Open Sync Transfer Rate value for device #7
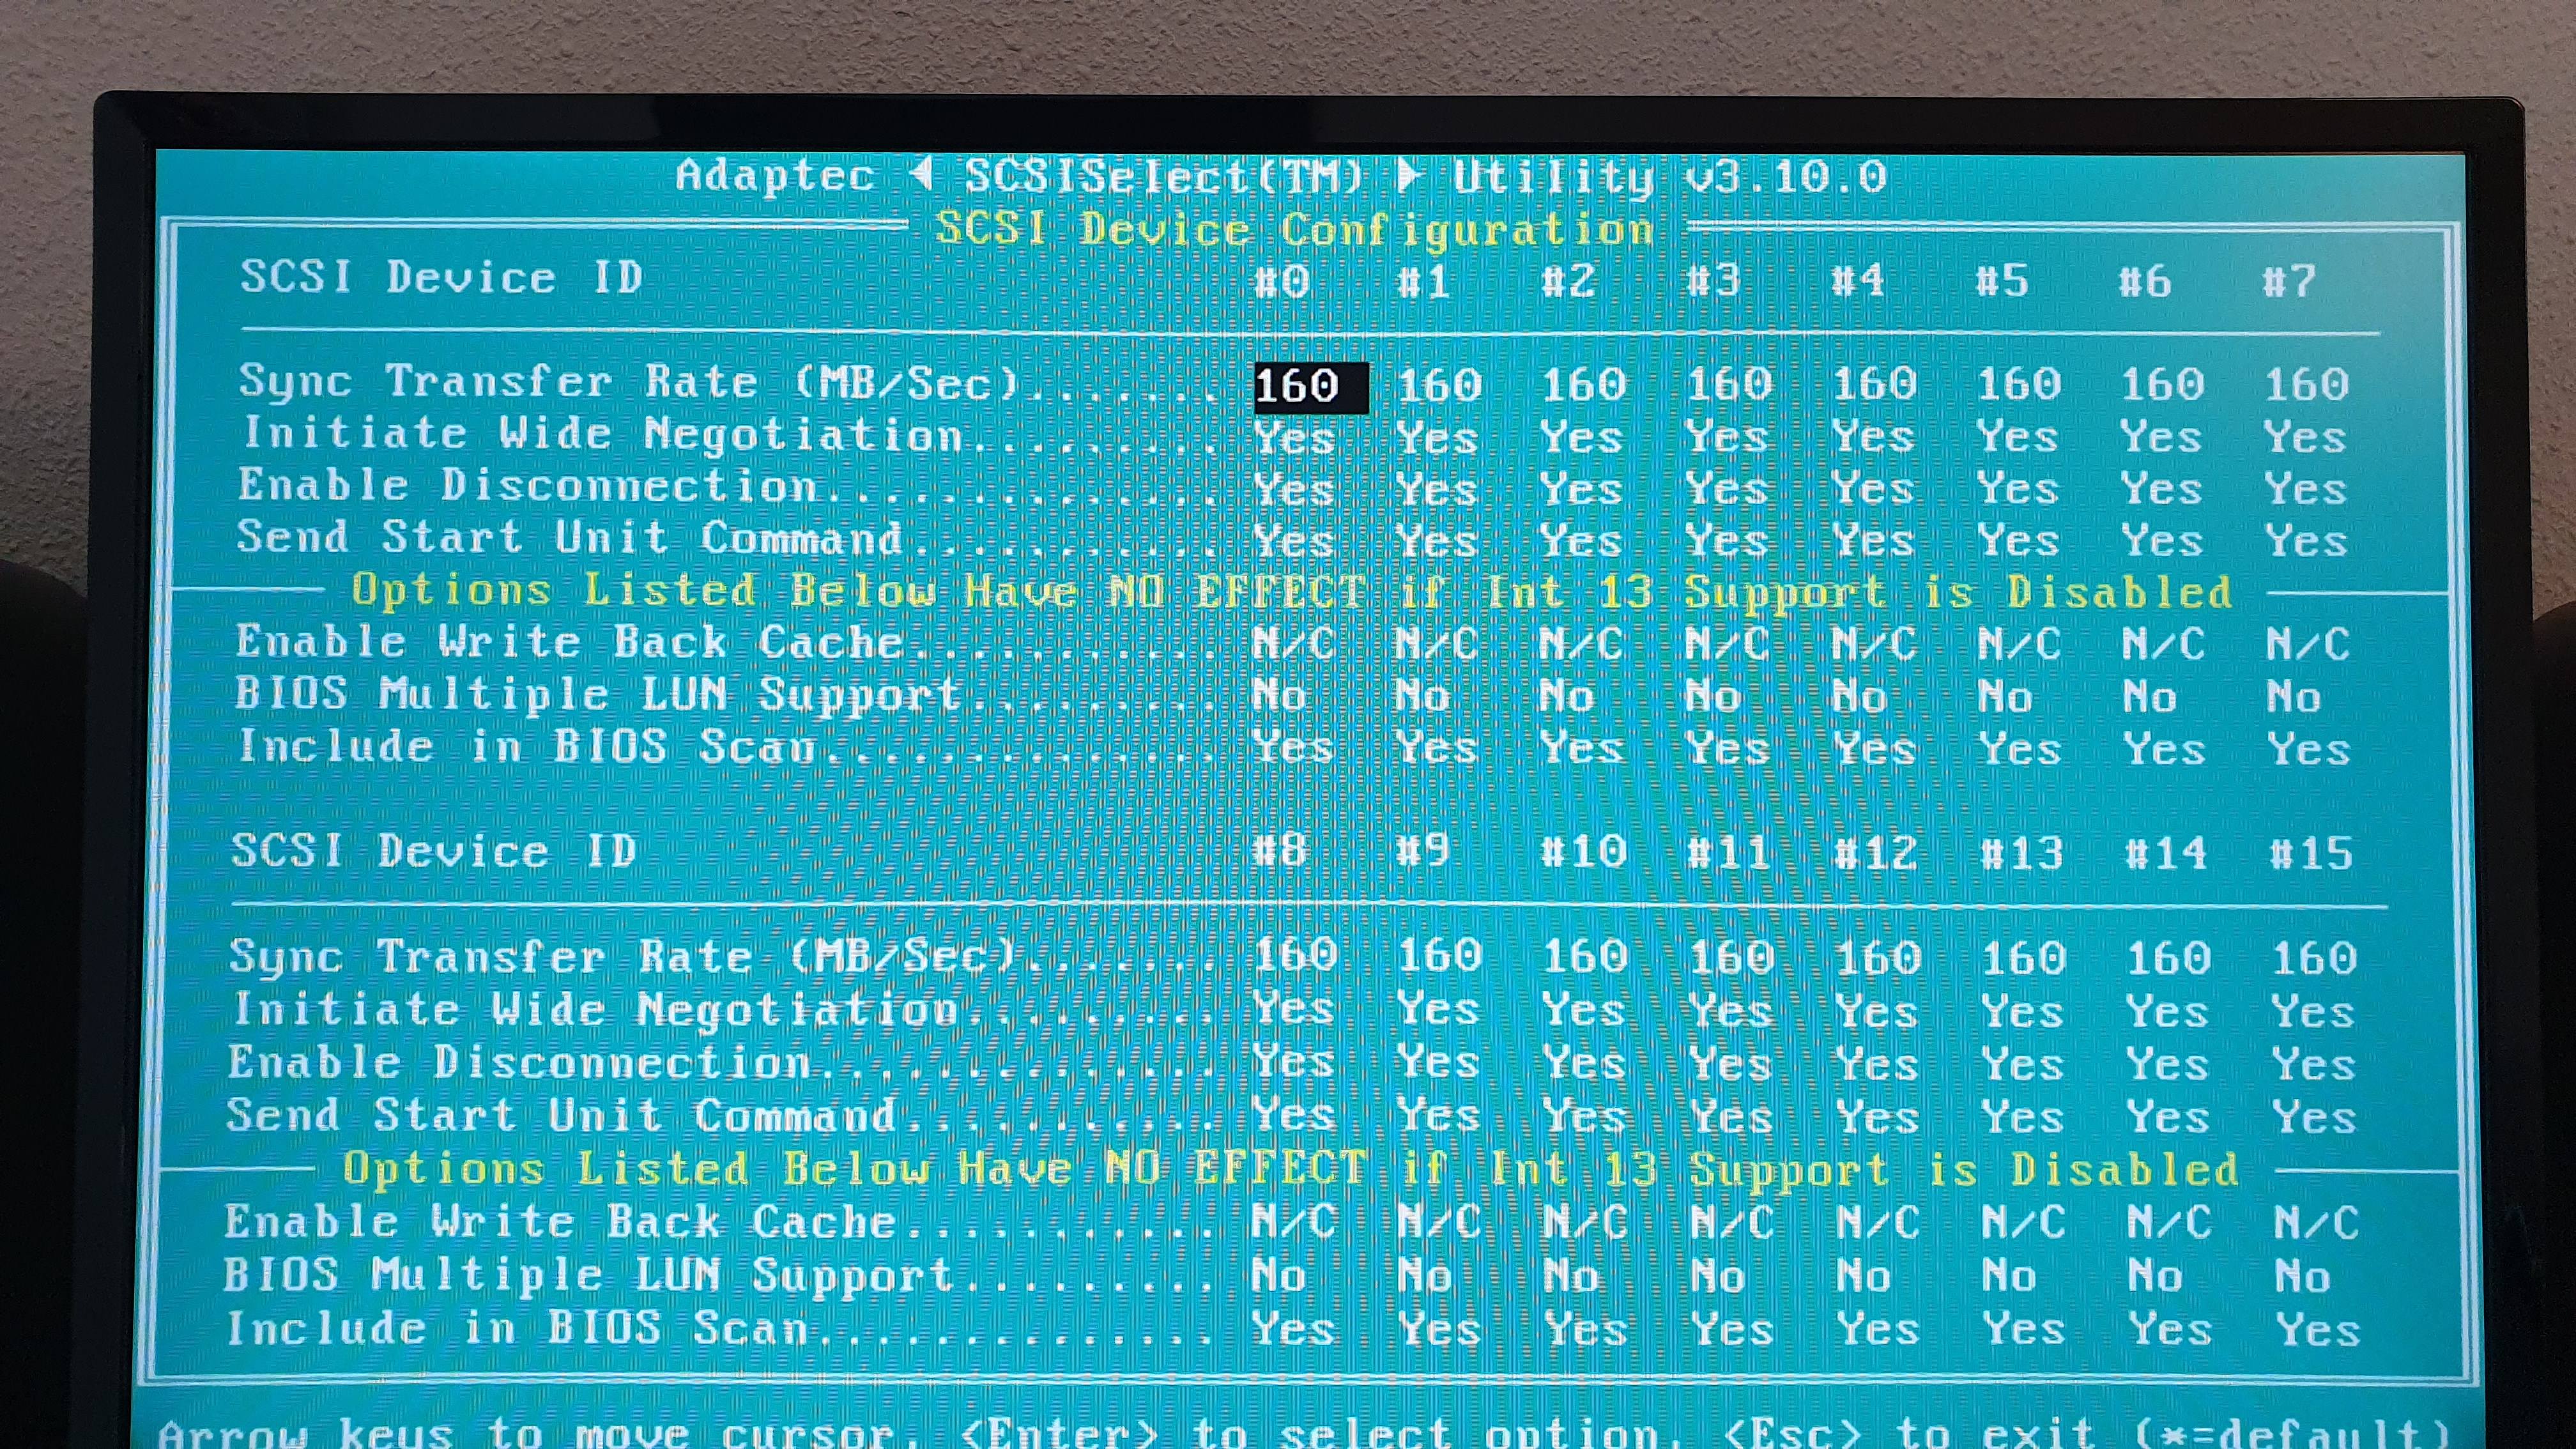 click(x=2306, y=384)
